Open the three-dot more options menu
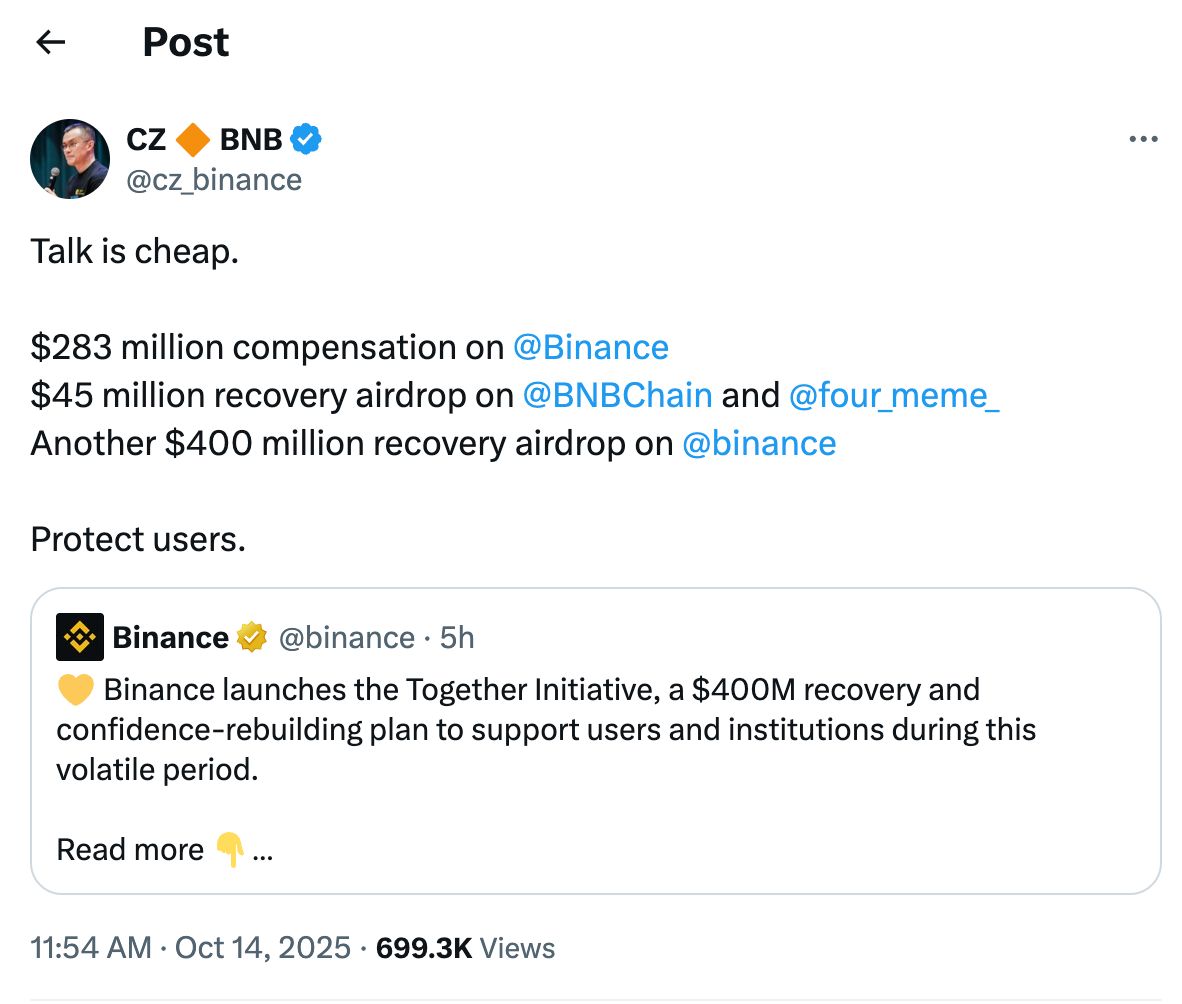 (x=1142, y=139)
